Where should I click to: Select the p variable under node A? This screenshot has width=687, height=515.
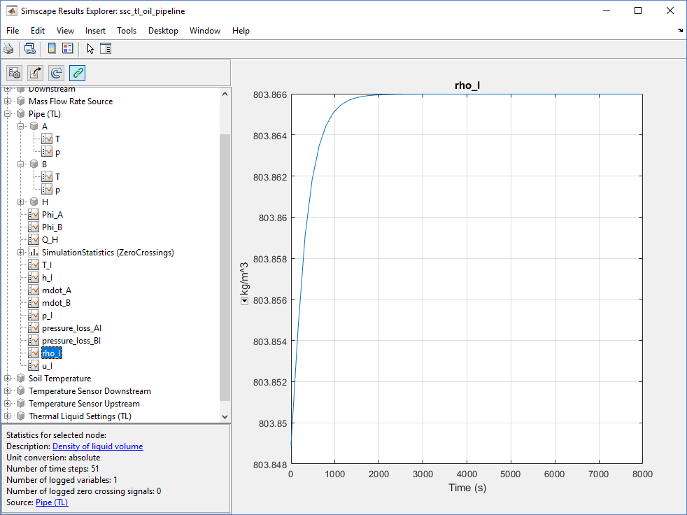pyautogui.click(x=57, y=152)
